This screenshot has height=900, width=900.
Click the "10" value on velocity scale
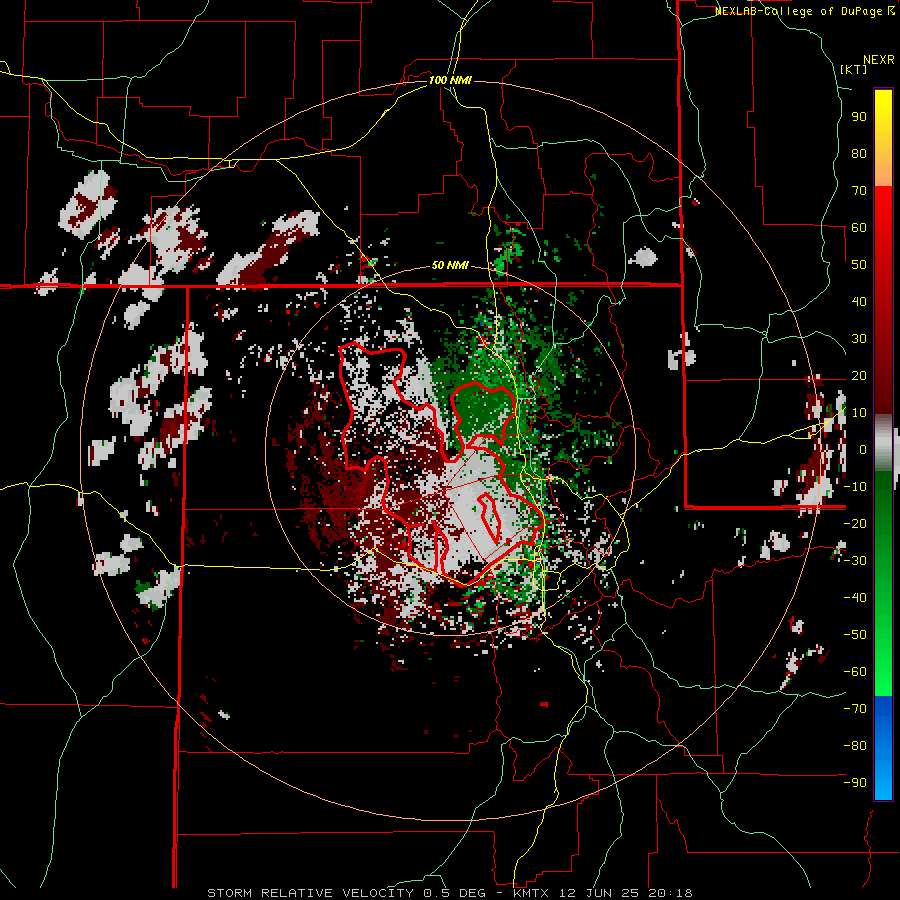(x=859, y=413)
